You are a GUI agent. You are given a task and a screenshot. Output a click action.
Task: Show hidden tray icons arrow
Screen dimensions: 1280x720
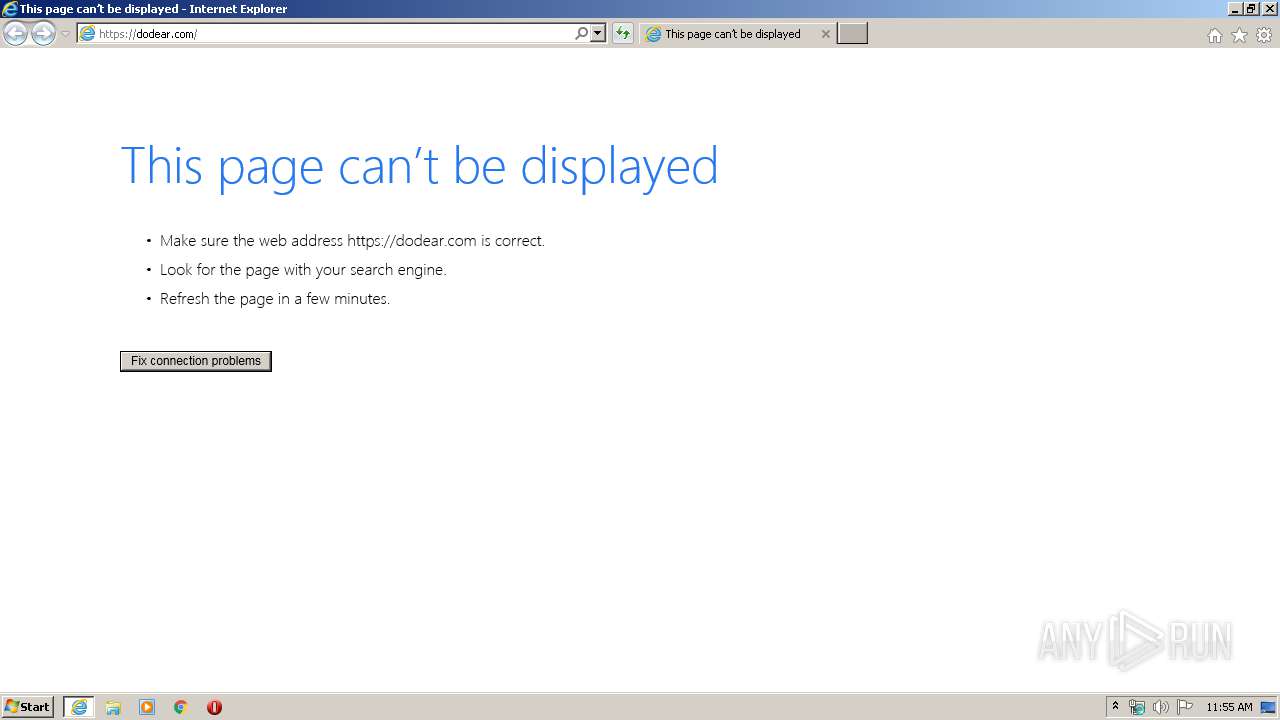click(x=1116, y=707)
